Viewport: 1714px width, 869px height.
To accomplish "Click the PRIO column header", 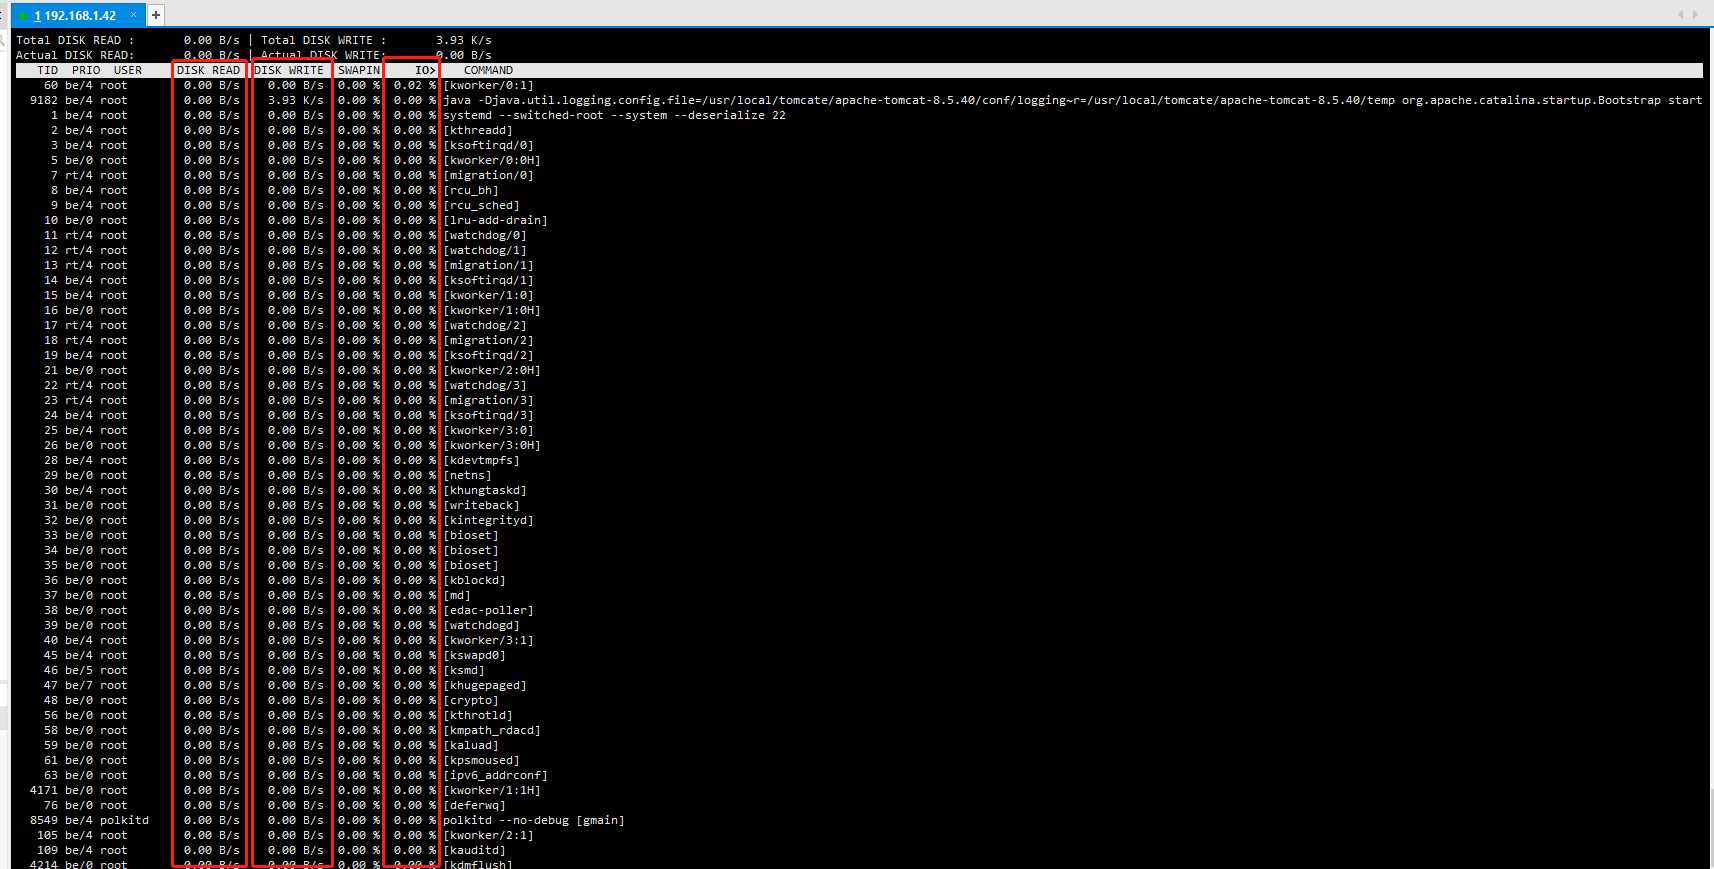I will pyautogui.click(x=86, y=70).
